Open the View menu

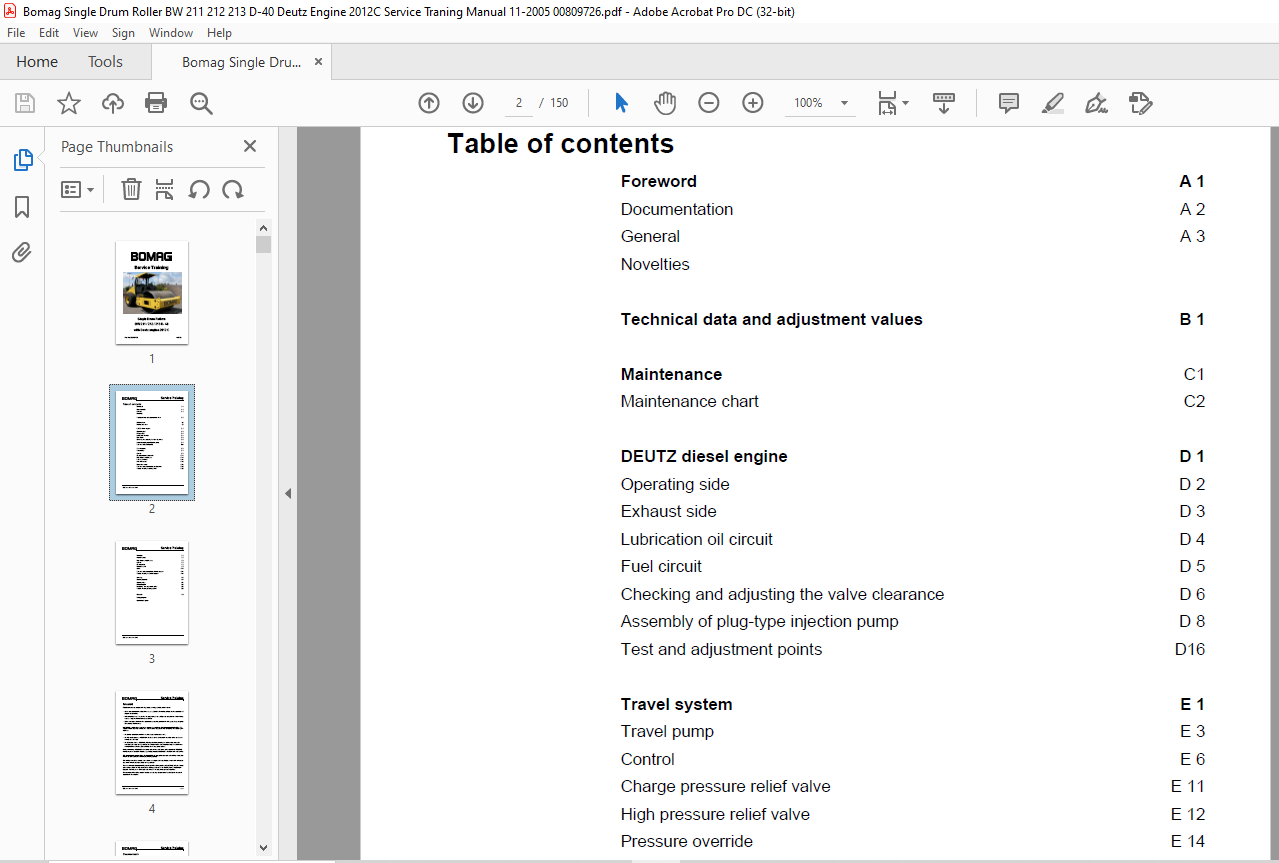tap(86, 33)
